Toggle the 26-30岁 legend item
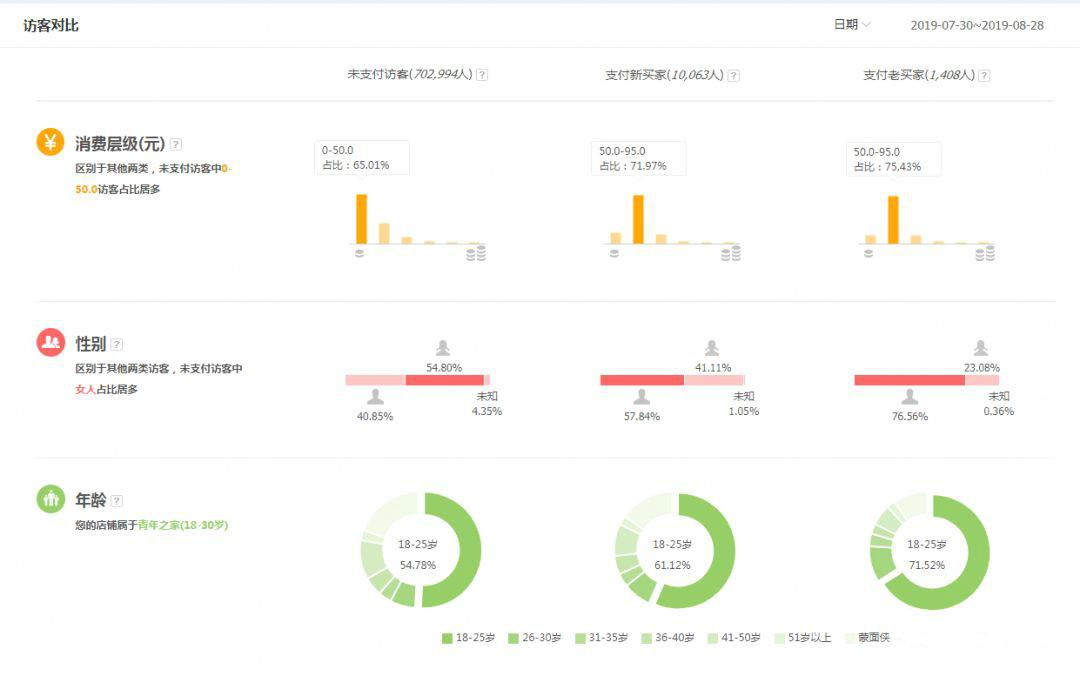This screenshot has height=676, width=1080. coord(534,638)
